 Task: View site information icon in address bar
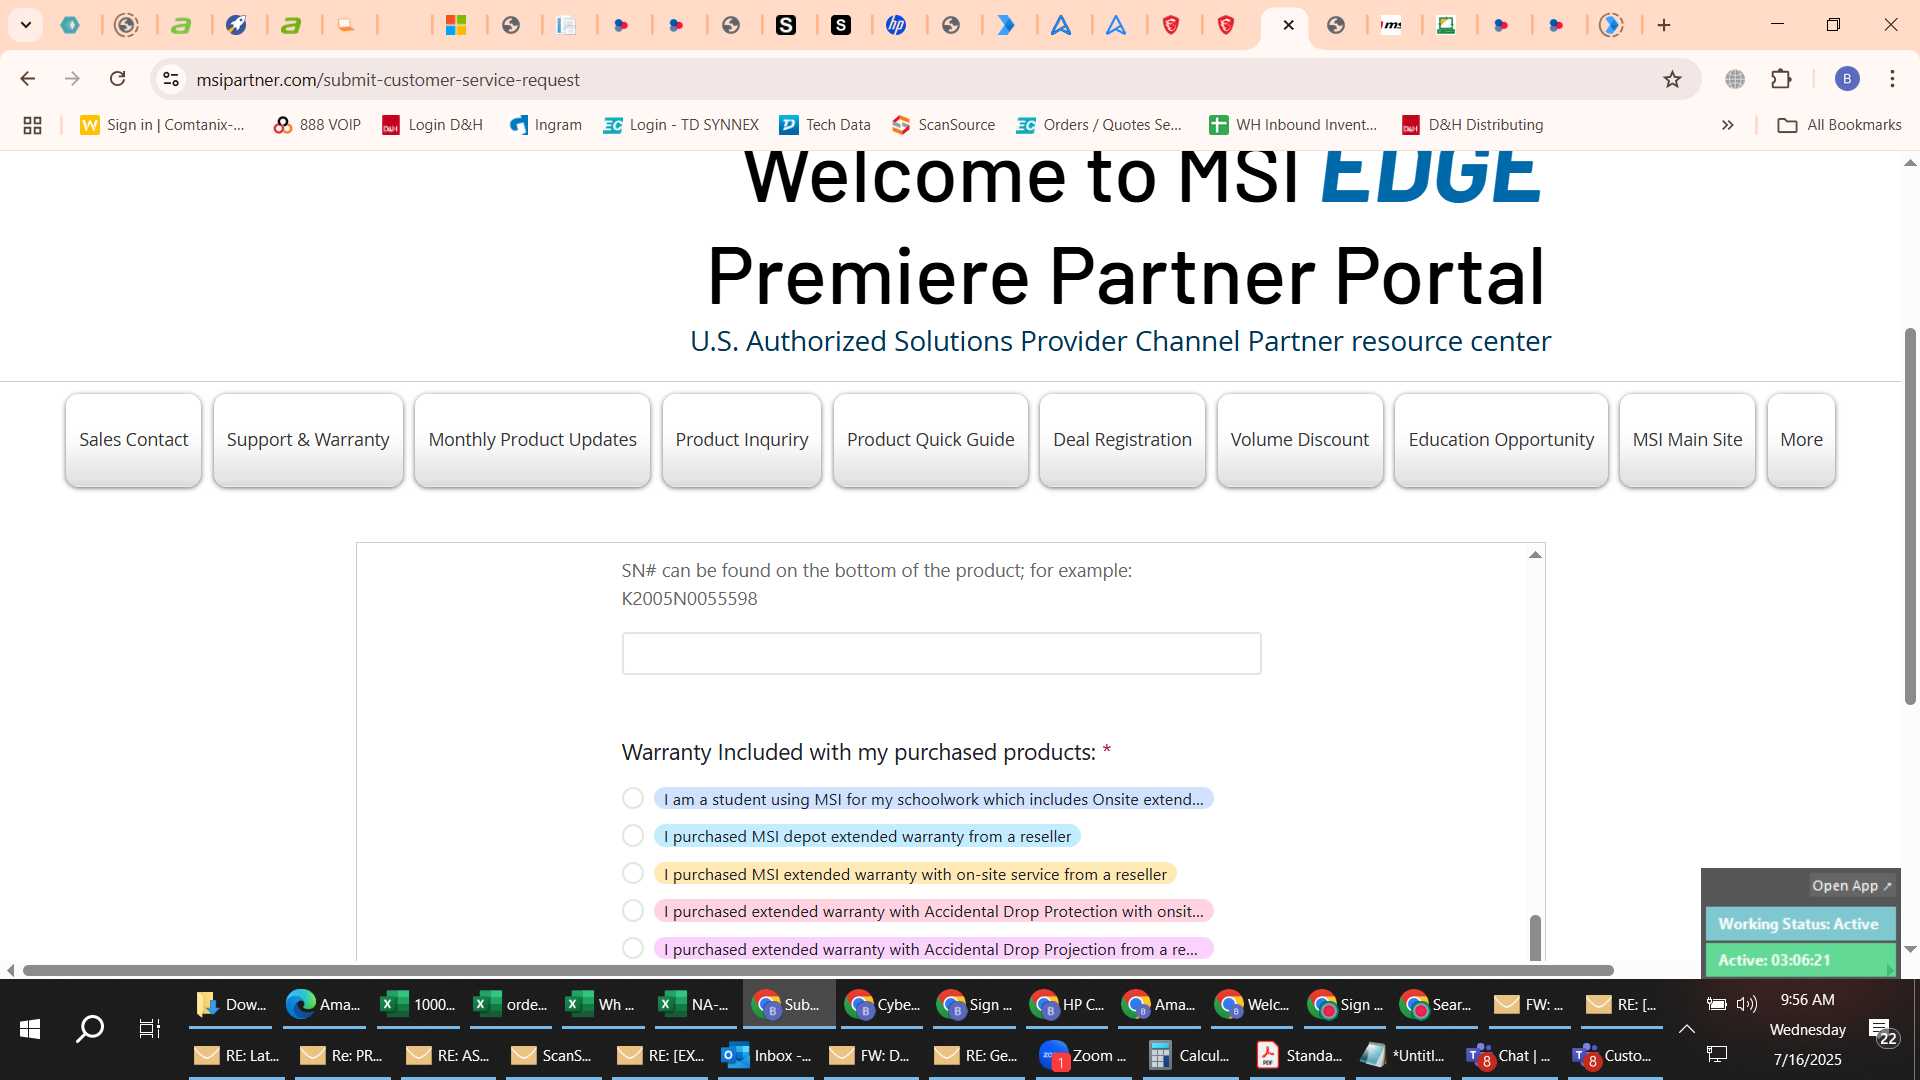171,79
